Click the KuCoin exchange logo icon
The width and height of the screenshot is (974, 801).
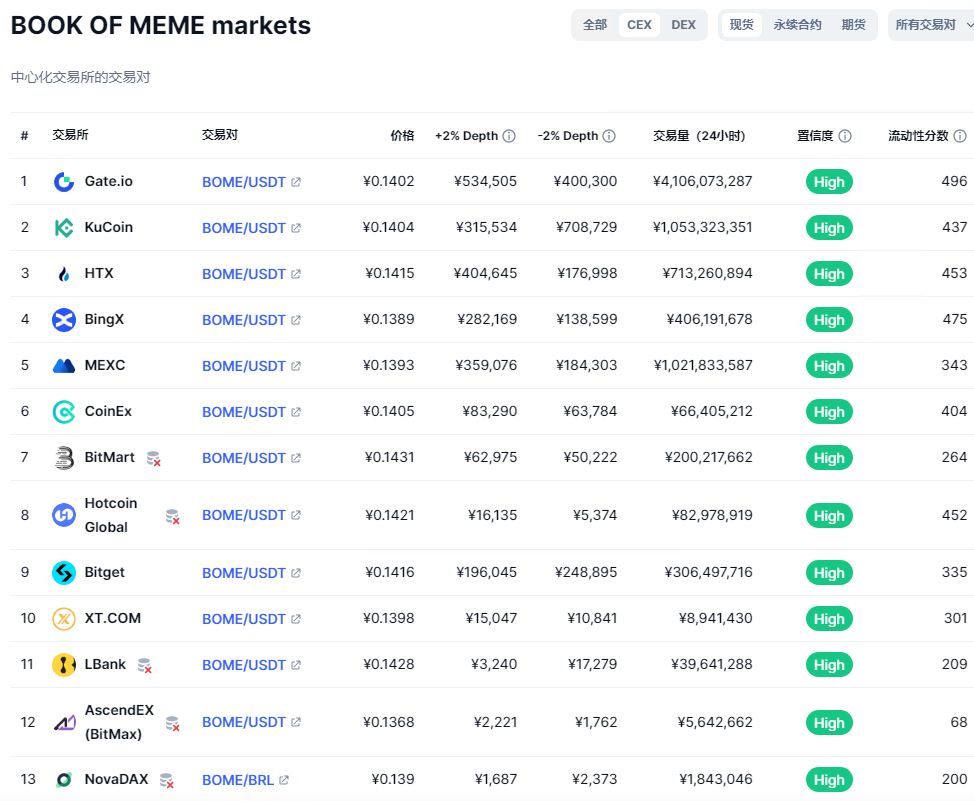tap(64, 228)
